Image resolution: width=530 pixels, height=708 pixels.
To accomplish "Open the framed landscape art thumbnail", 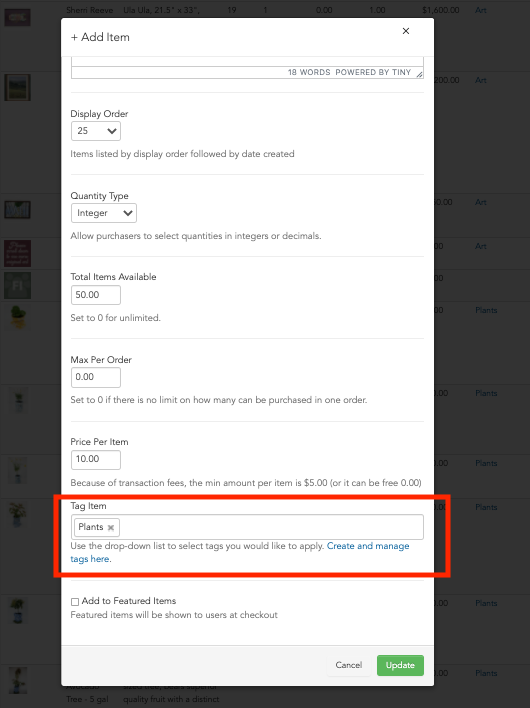I will [18, 87].
